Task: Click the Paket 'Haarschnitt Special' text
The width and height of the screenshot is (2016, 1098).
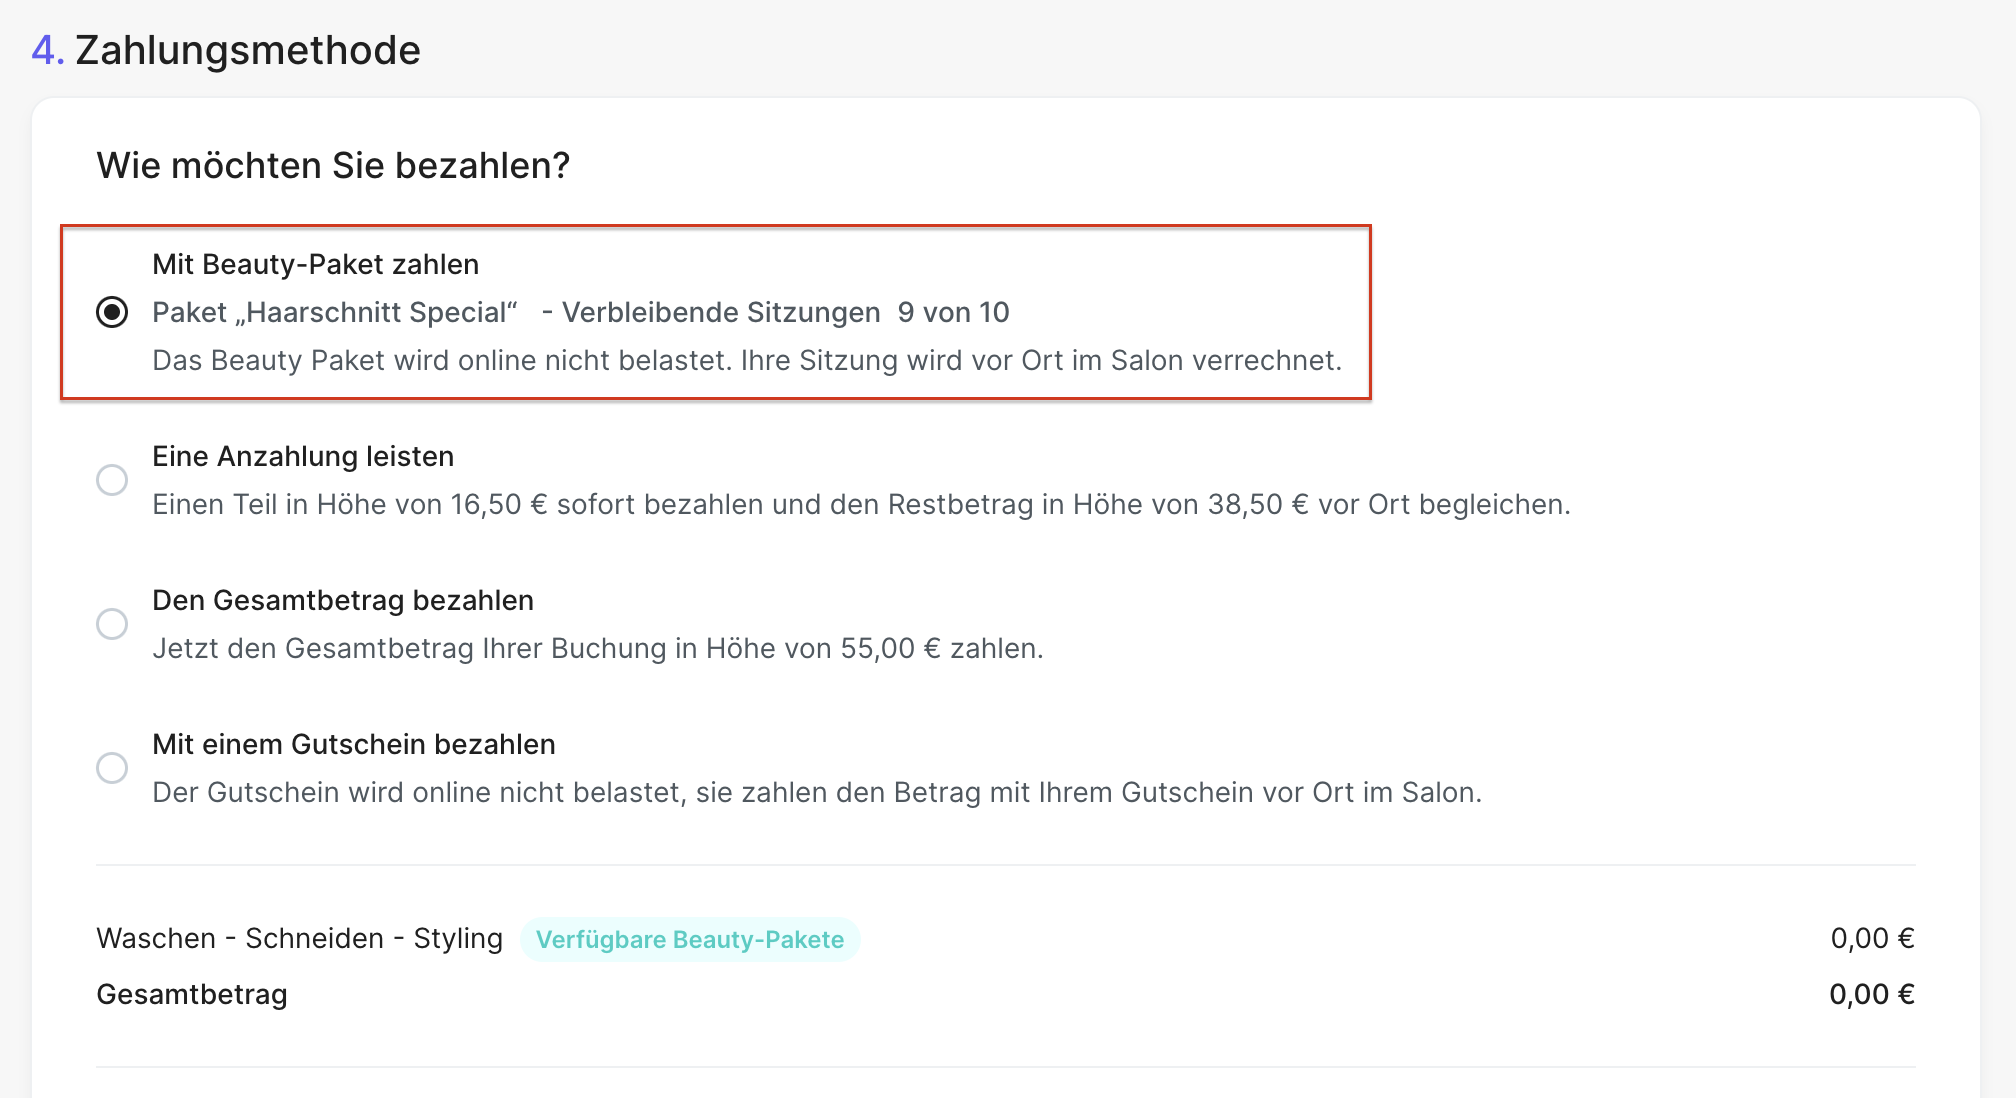Action: [x=335, y=312]
